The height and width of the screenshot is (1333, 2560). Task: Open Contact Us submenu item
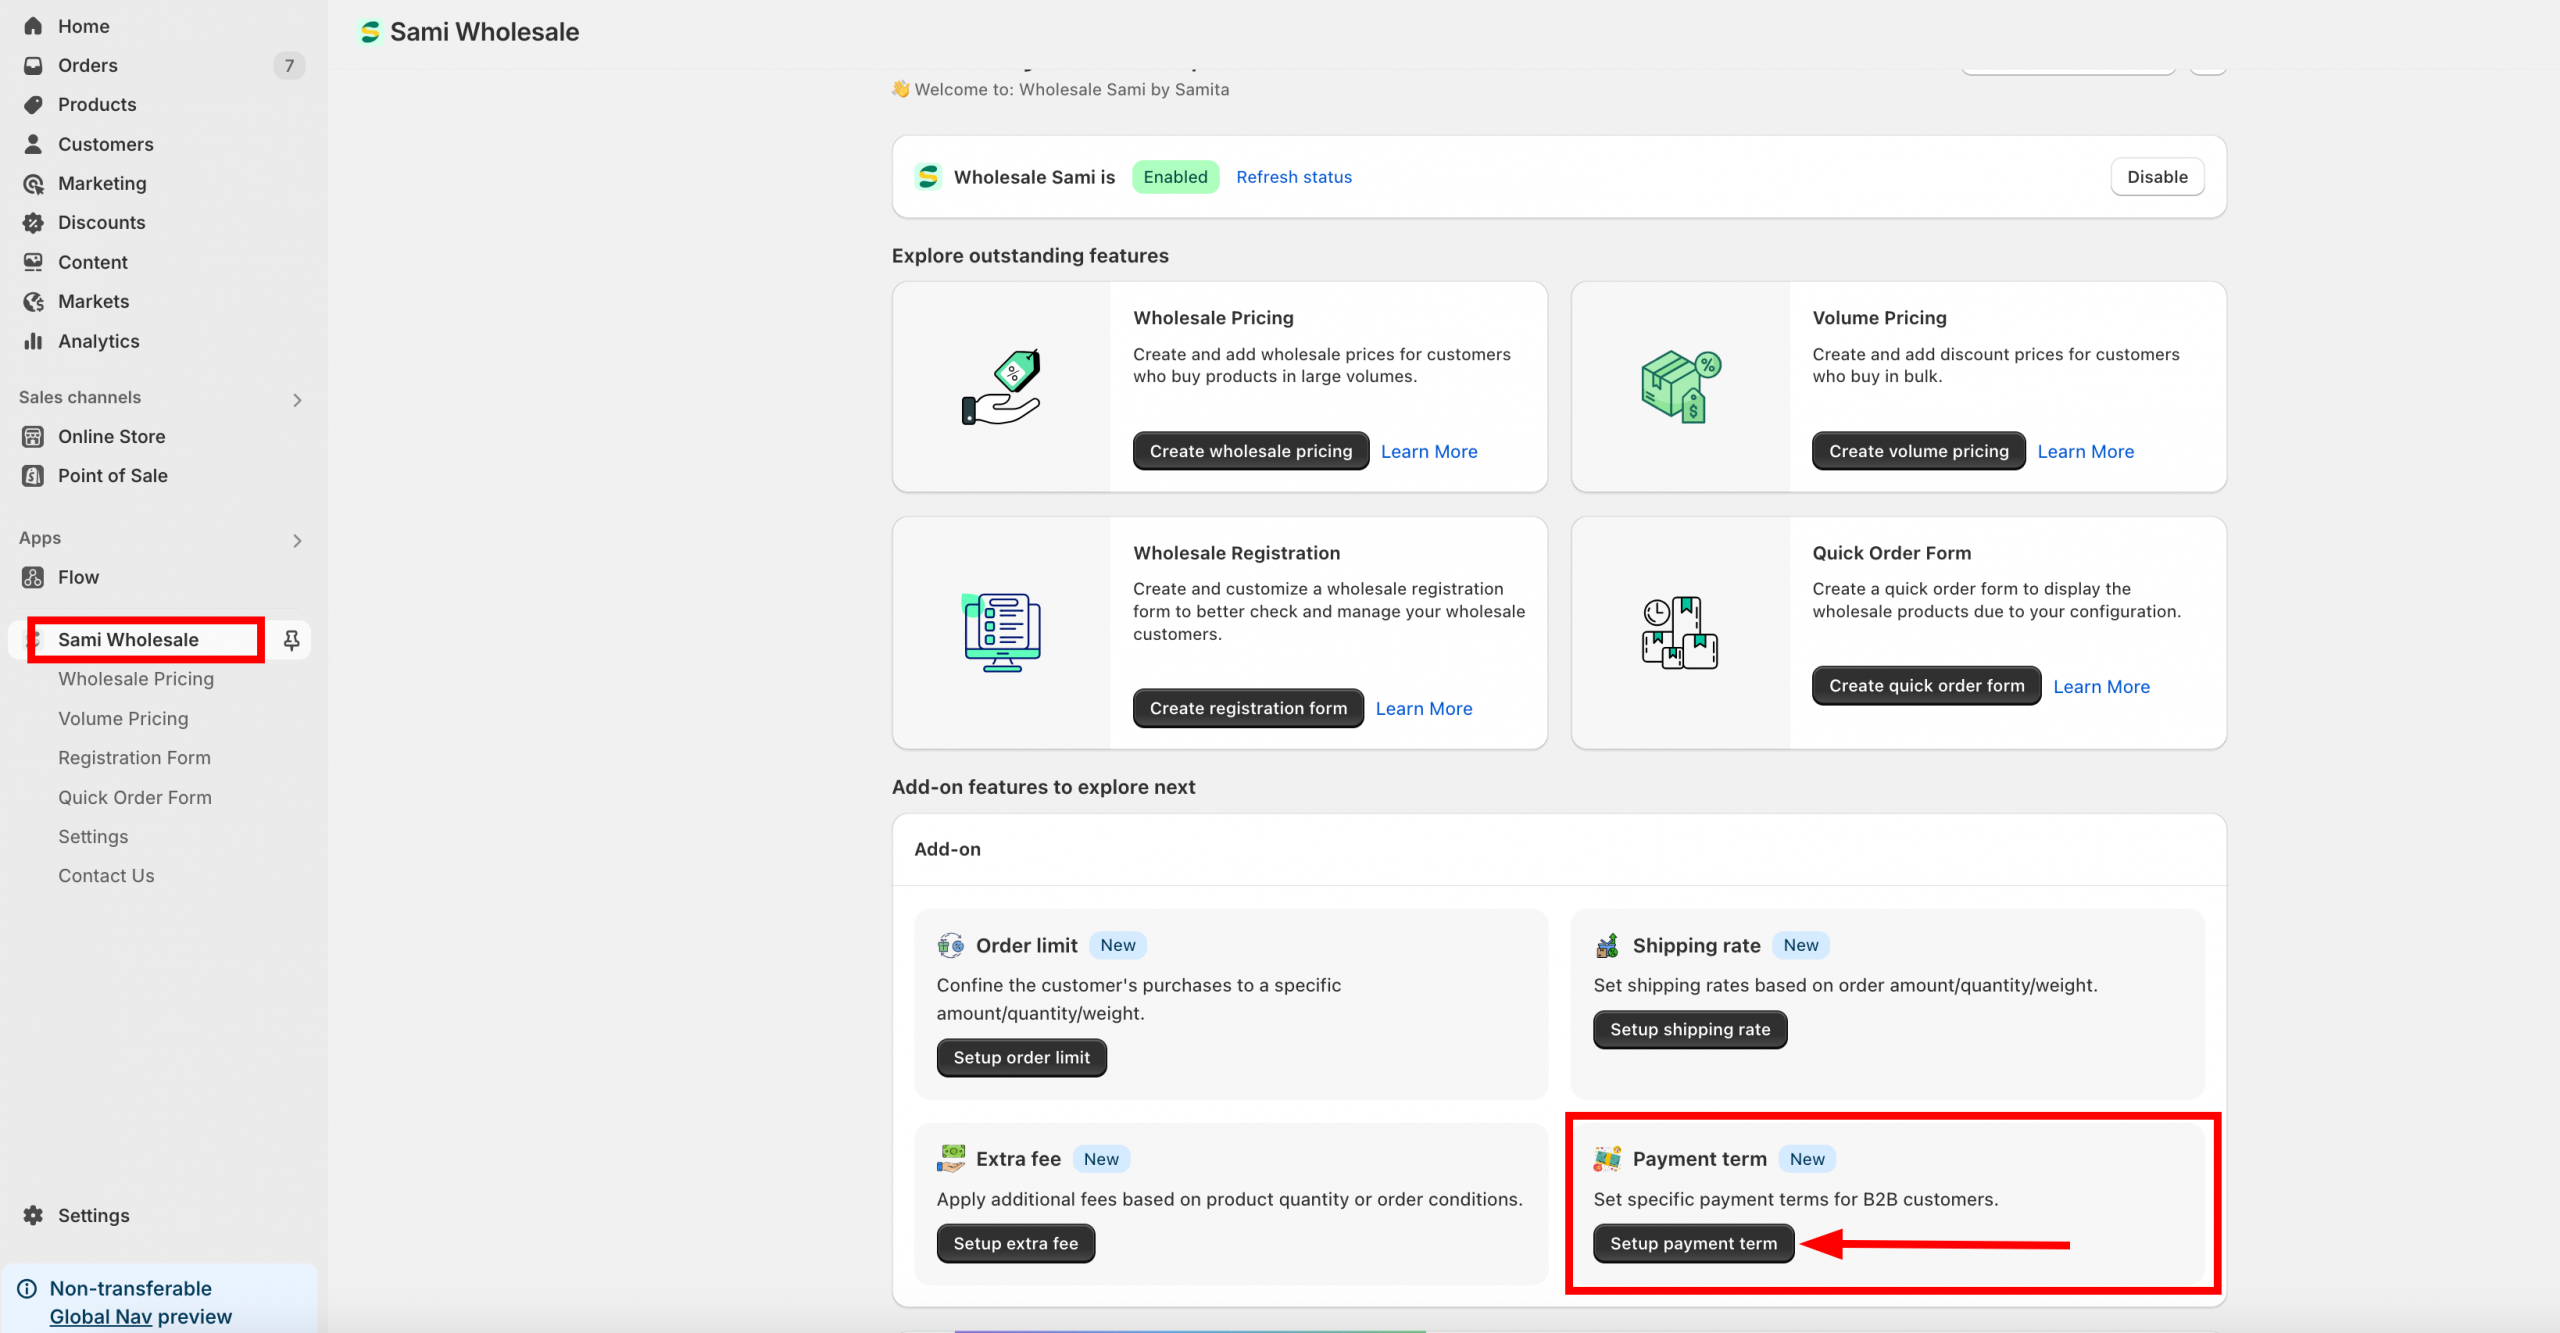(106, 875)
